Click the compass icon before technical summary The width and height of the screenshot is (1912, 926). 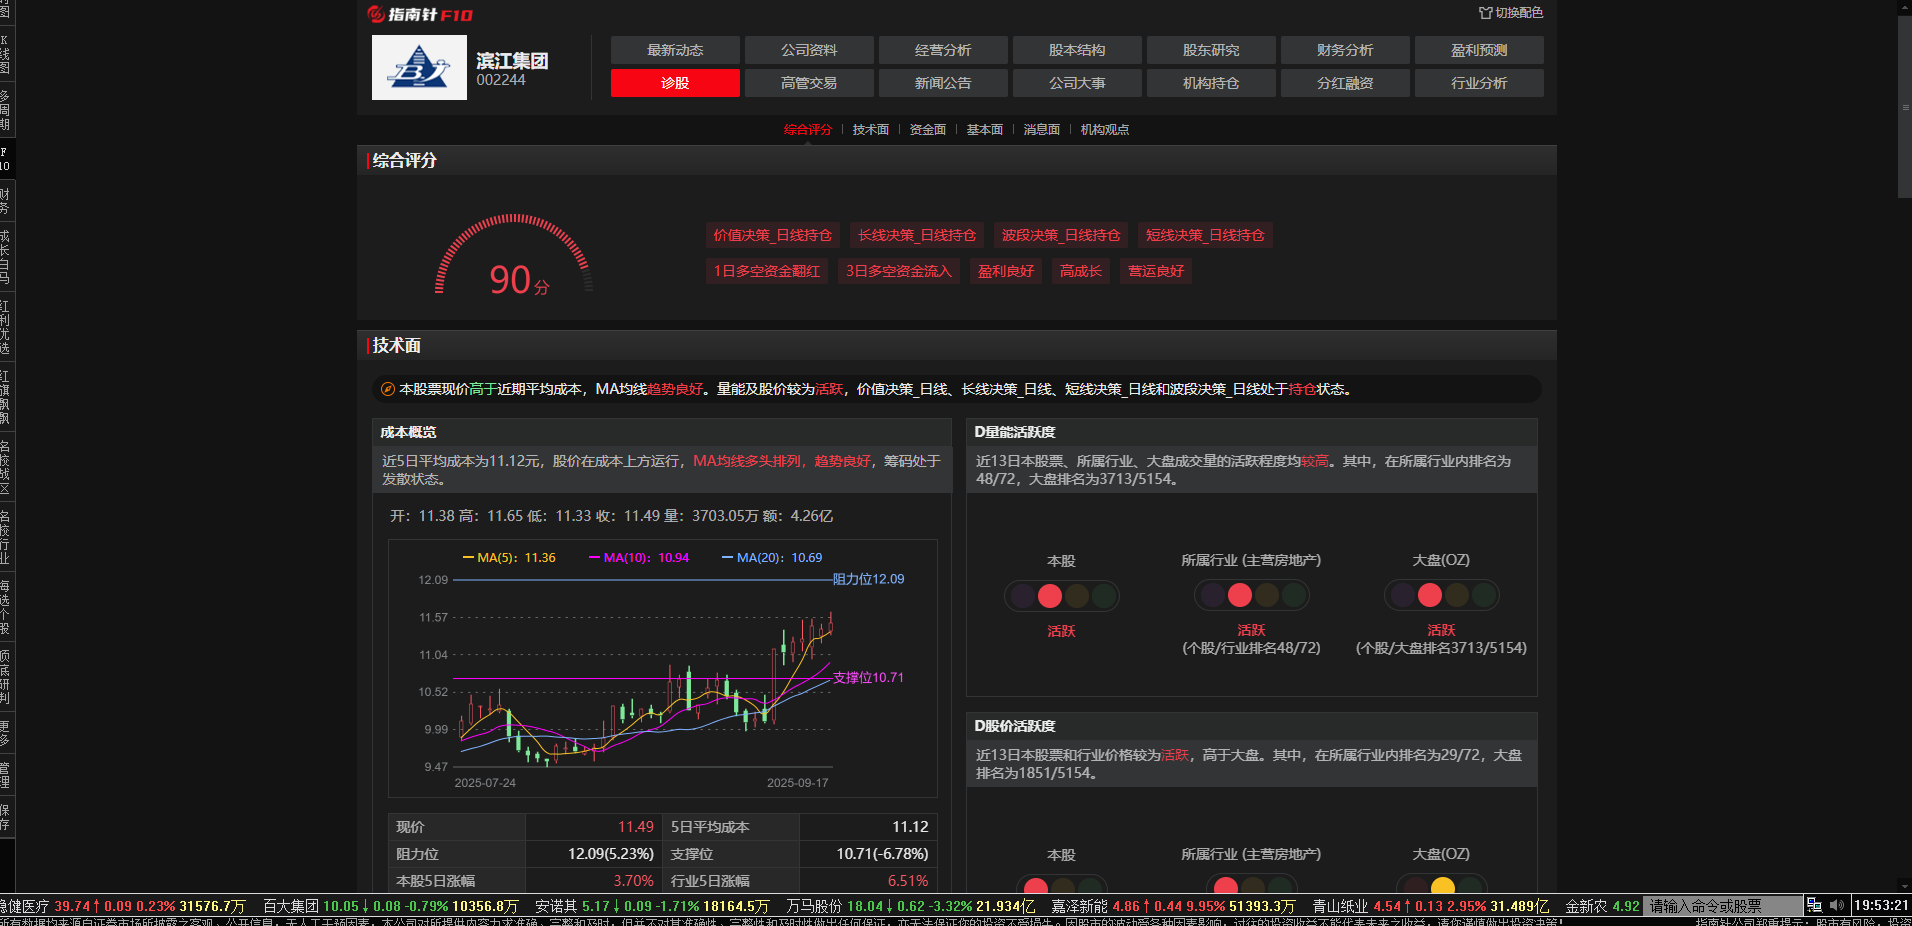(x=388, y=389)
